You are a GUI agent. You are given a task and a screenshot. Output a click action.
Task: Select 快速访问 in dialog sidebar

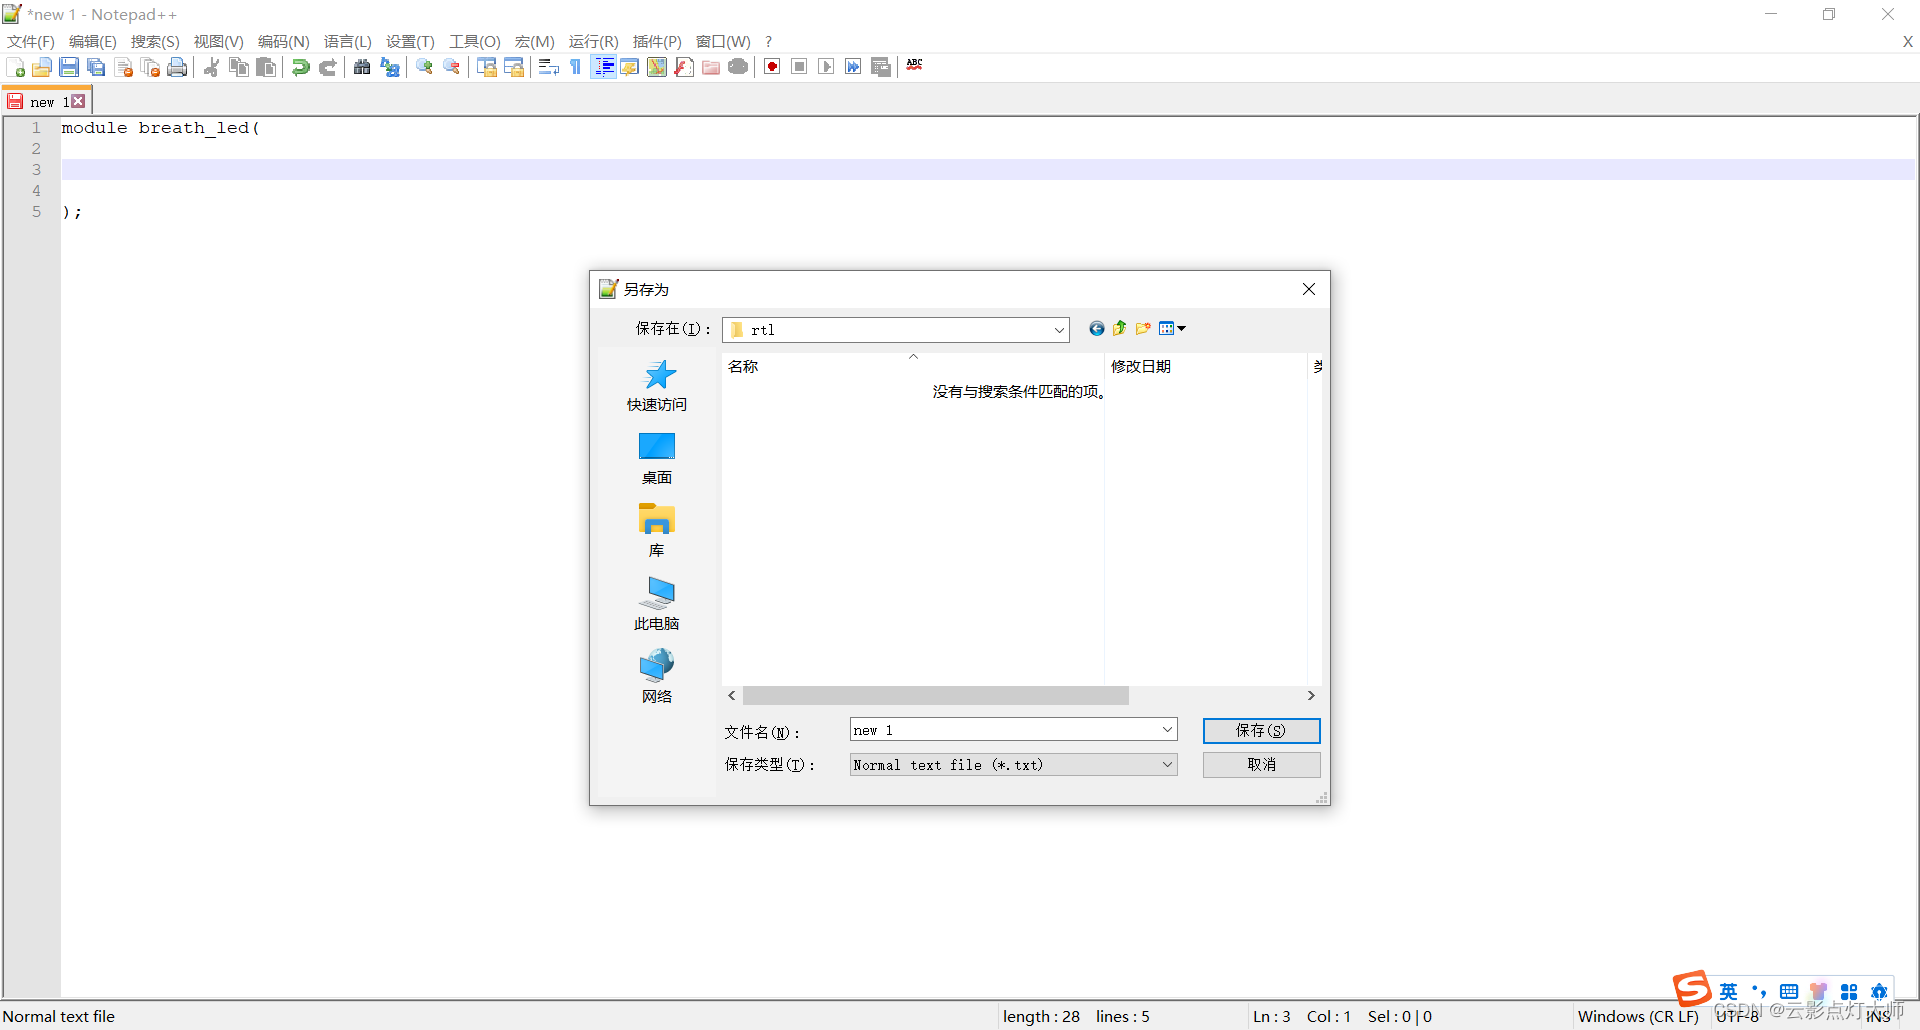[x=657, y=386]
